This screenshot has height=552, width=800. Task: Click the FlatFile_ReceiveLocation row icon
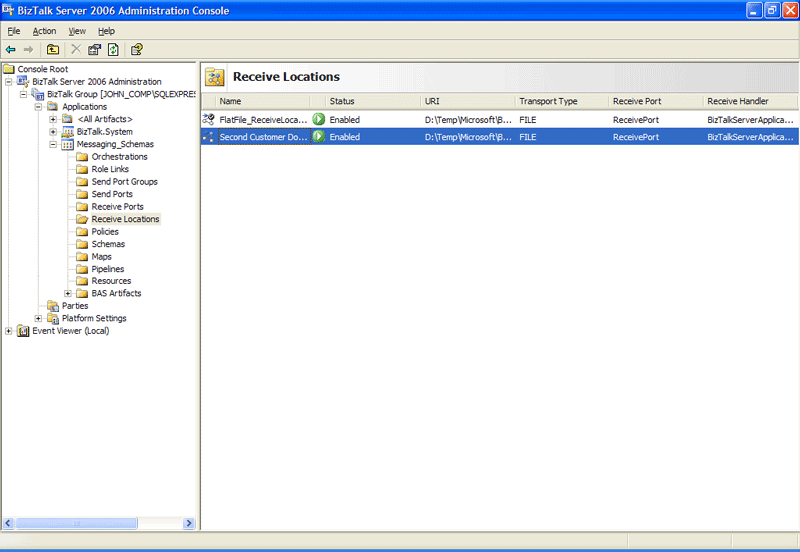coord(209,119)
